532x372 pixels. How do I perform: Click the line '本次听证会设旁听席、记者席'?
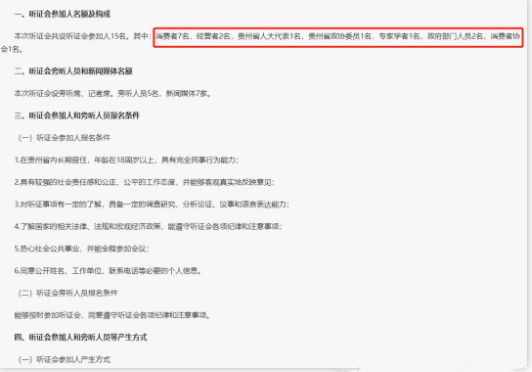click(62, 93)
